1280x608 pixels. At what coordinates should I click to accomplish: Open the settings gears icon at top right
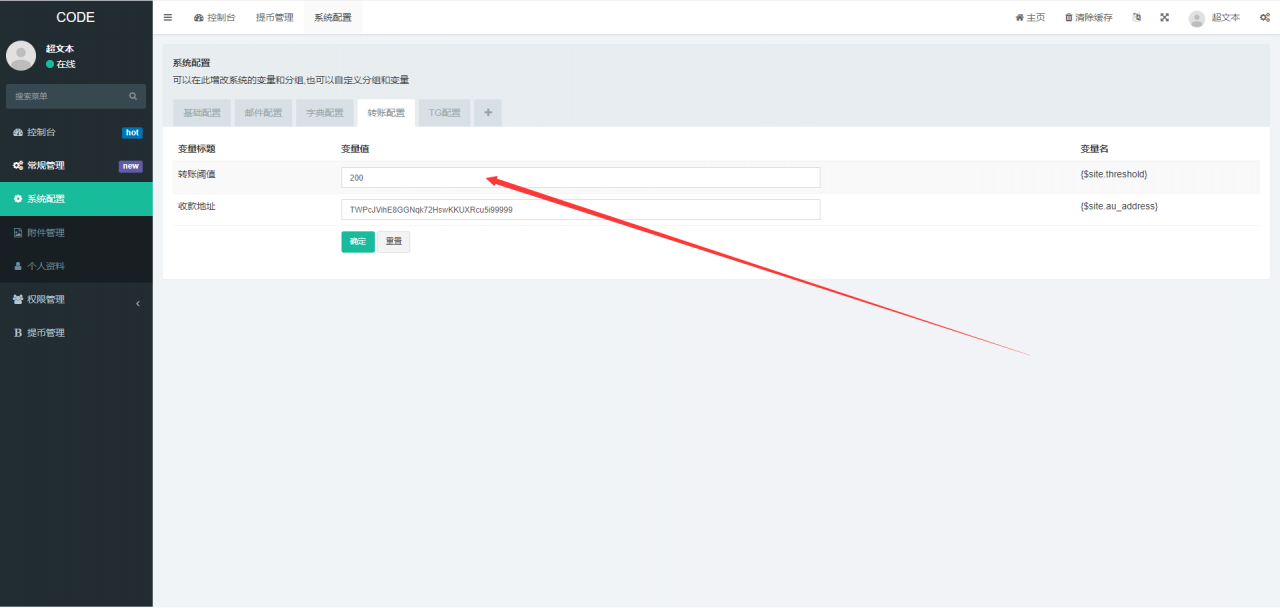[x=1264, y=17]
